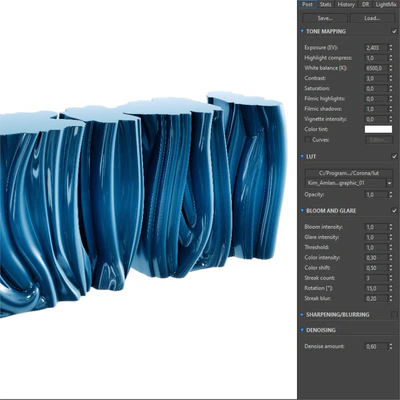Click the Rotation value field
This screenshot has height=400, width=400.
[x=376, y=288]
